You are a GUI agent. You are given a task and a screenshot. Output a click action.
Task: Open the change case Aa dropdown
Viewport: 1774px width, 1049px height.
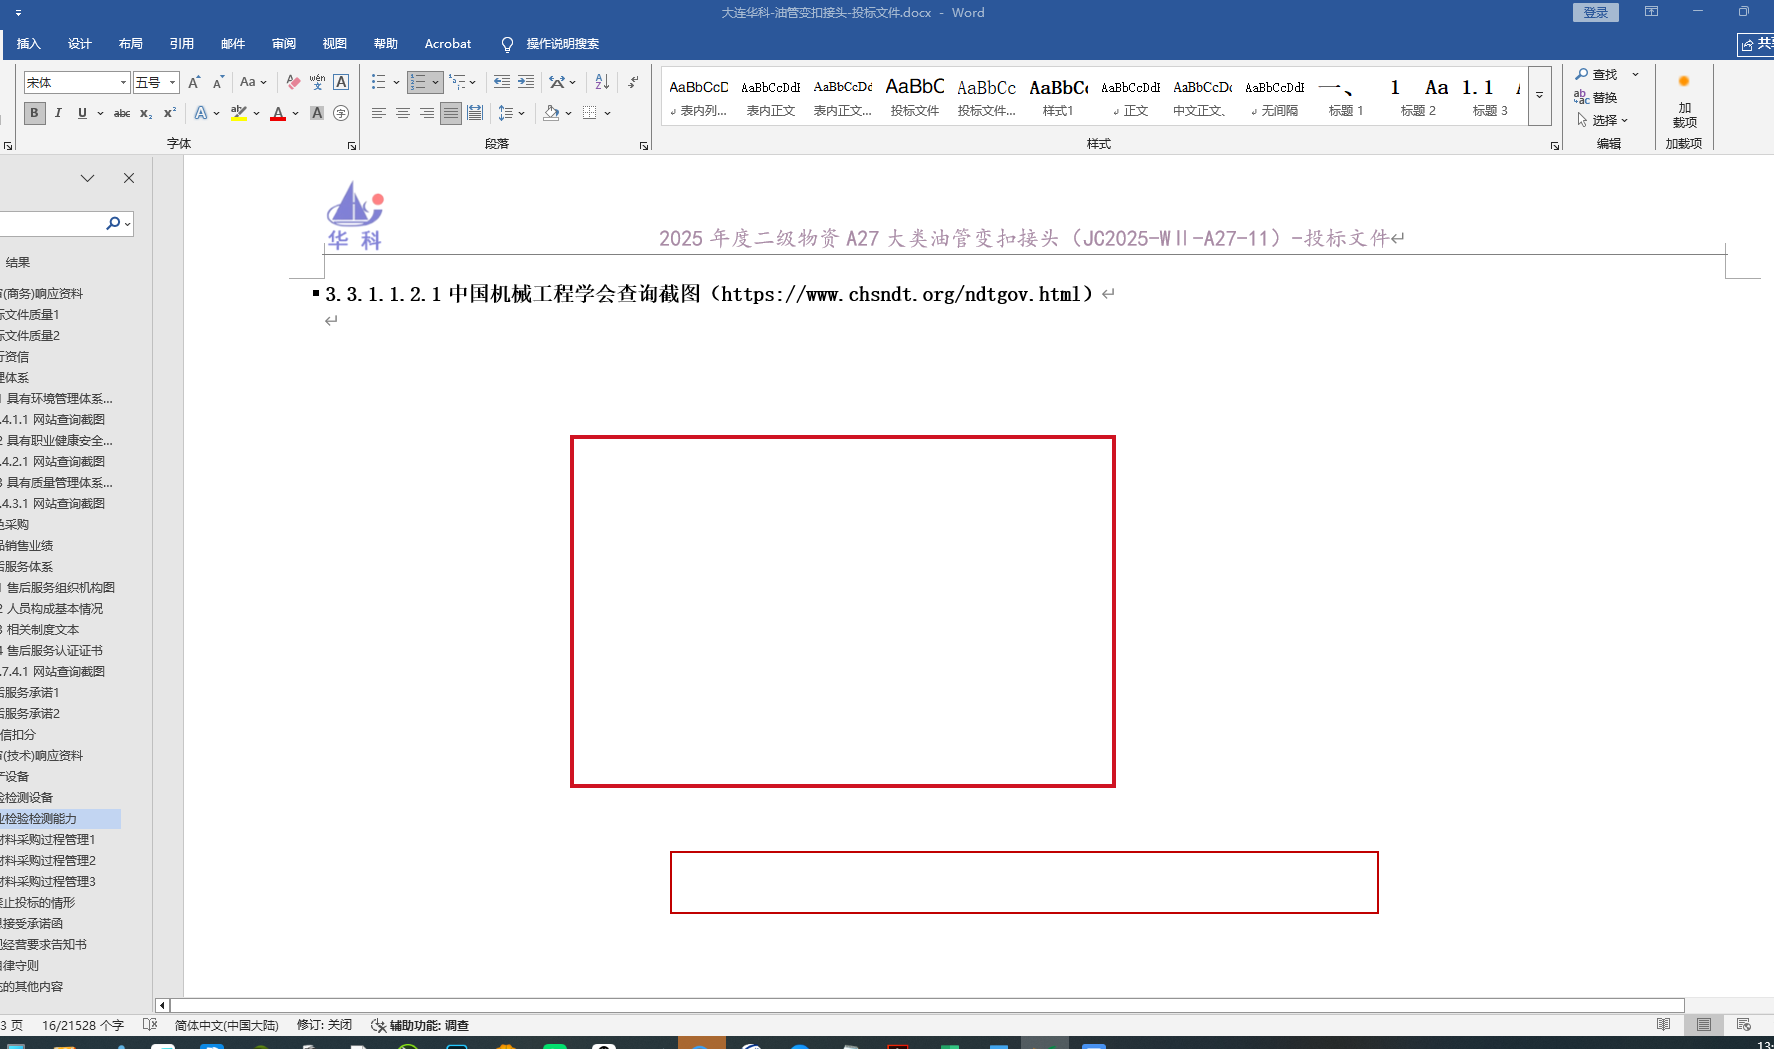(x=253, y=82)
